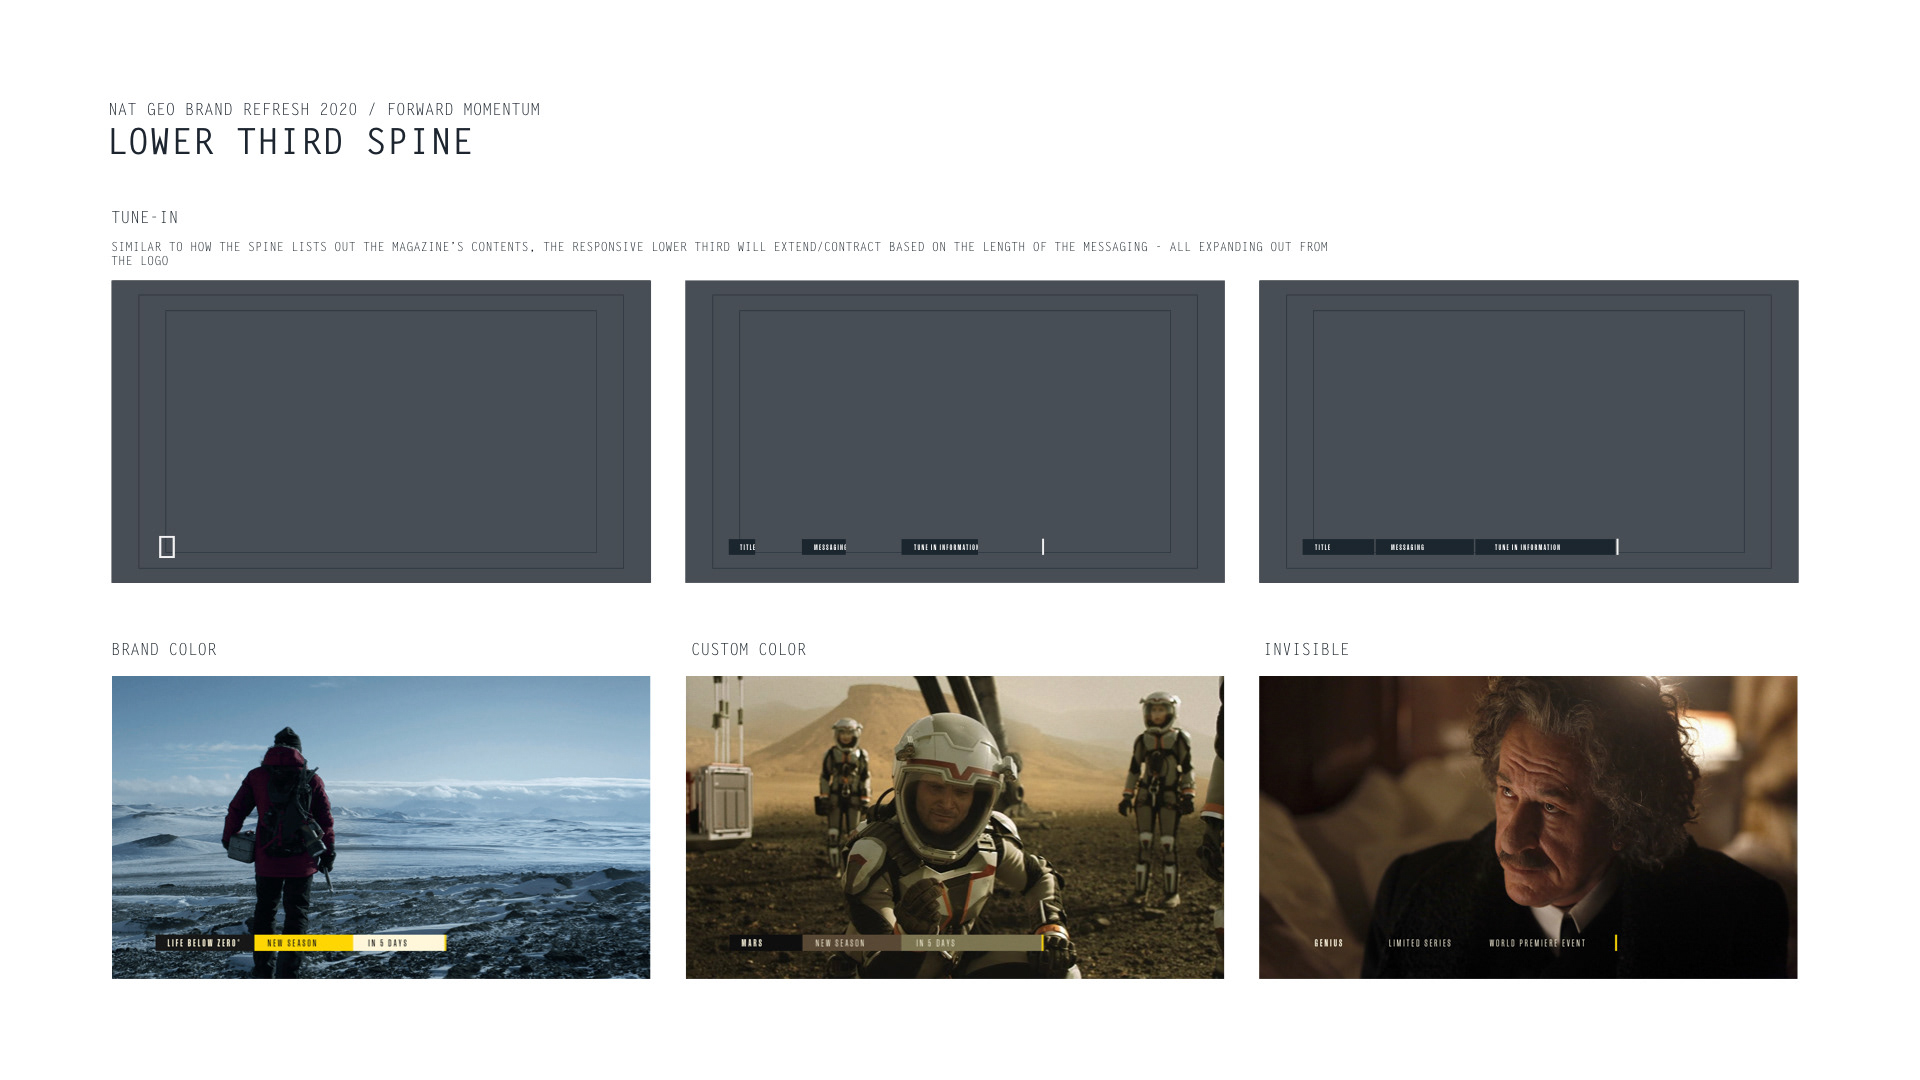Viewport: 1920px width, 1080px height.
Task: Click the CUSTOM COLOR section label
Action: tap(748, 650)
